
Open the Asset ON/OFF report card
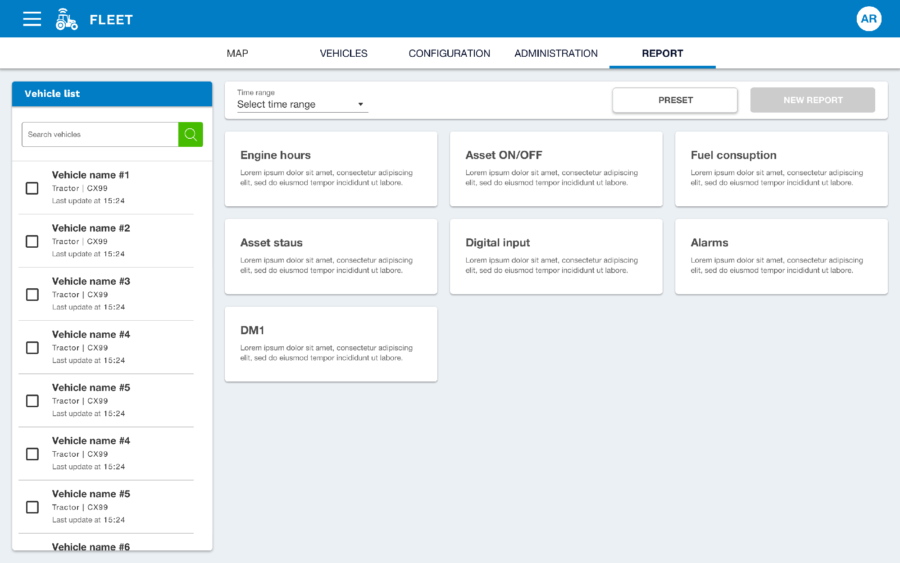pyautogui.click(x=556, y=169)
